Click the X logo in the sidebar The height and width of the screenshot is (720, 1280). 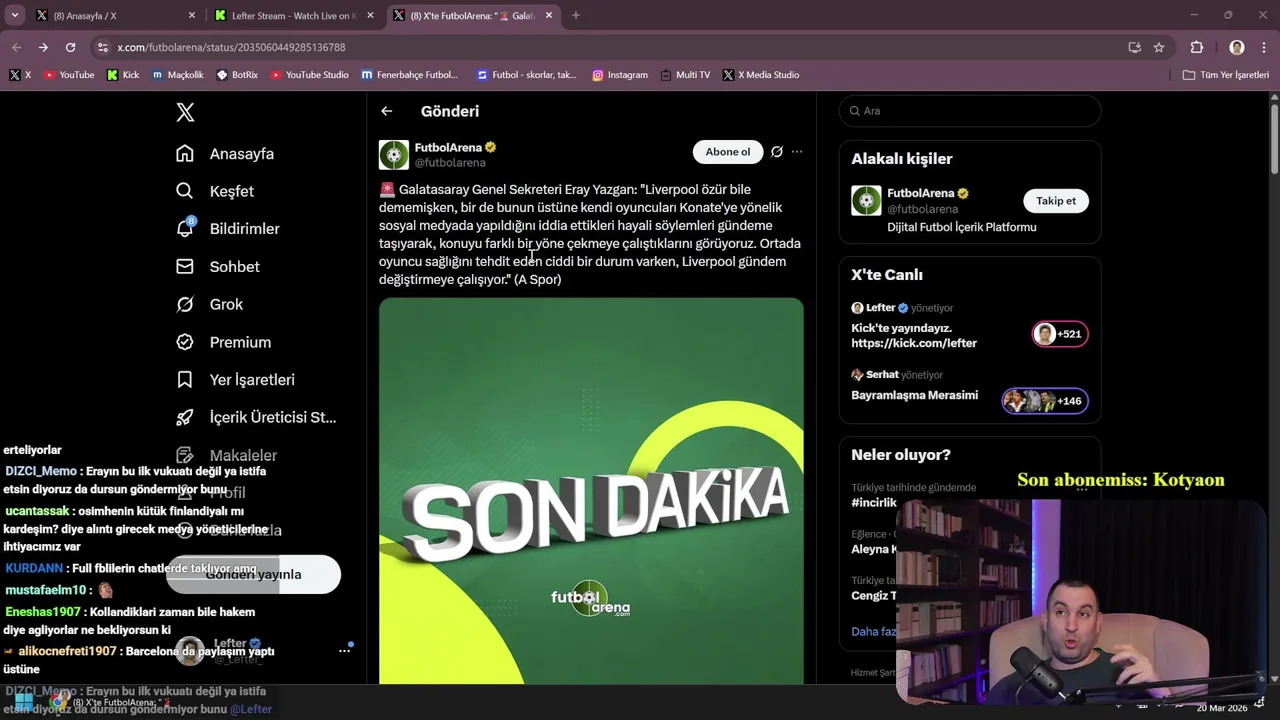coord(185,112)
